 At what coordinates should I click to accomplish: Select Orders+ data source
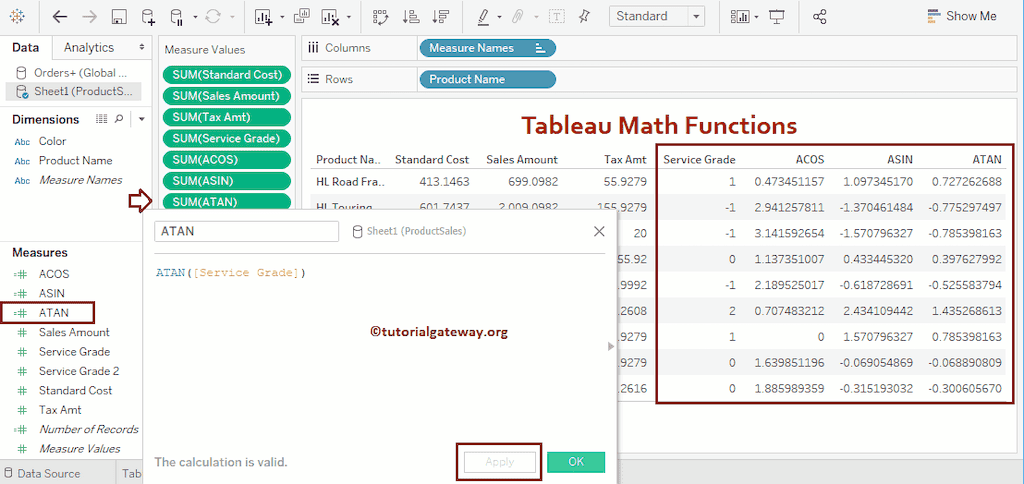click(72, 73)
